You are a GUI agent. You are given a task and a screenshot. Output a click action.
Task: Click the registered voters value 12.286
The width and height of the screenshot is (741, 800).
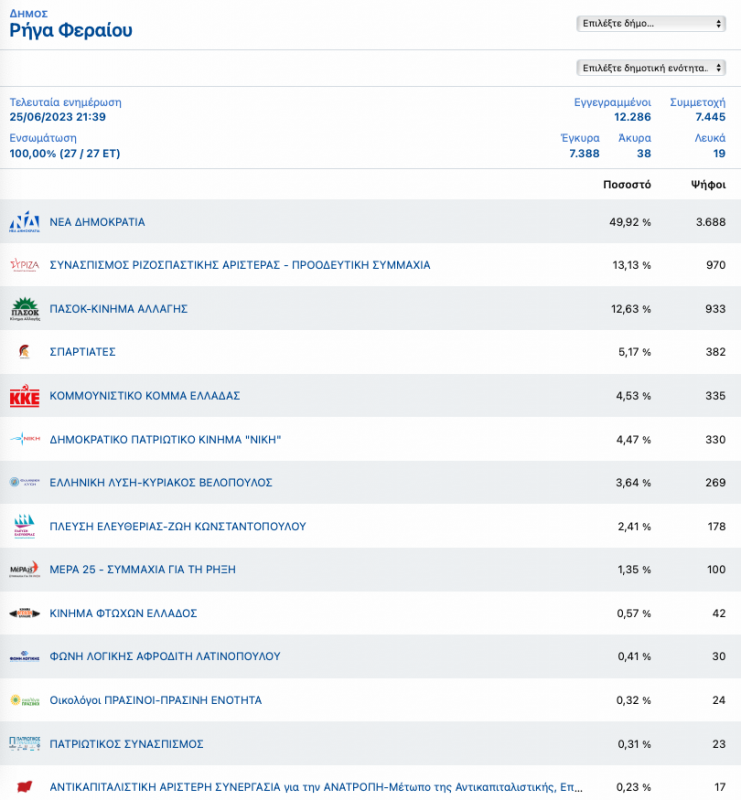(x=632, y=117)
